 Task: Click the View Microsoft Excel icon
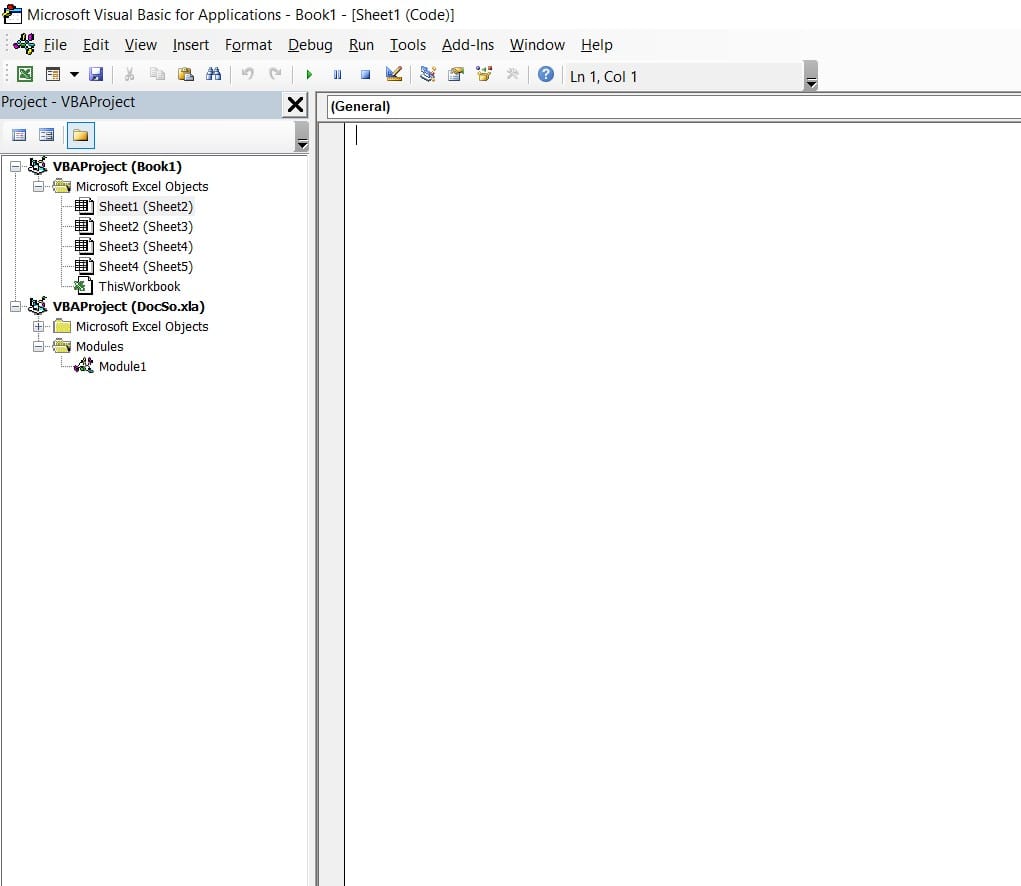click(24, 74)
